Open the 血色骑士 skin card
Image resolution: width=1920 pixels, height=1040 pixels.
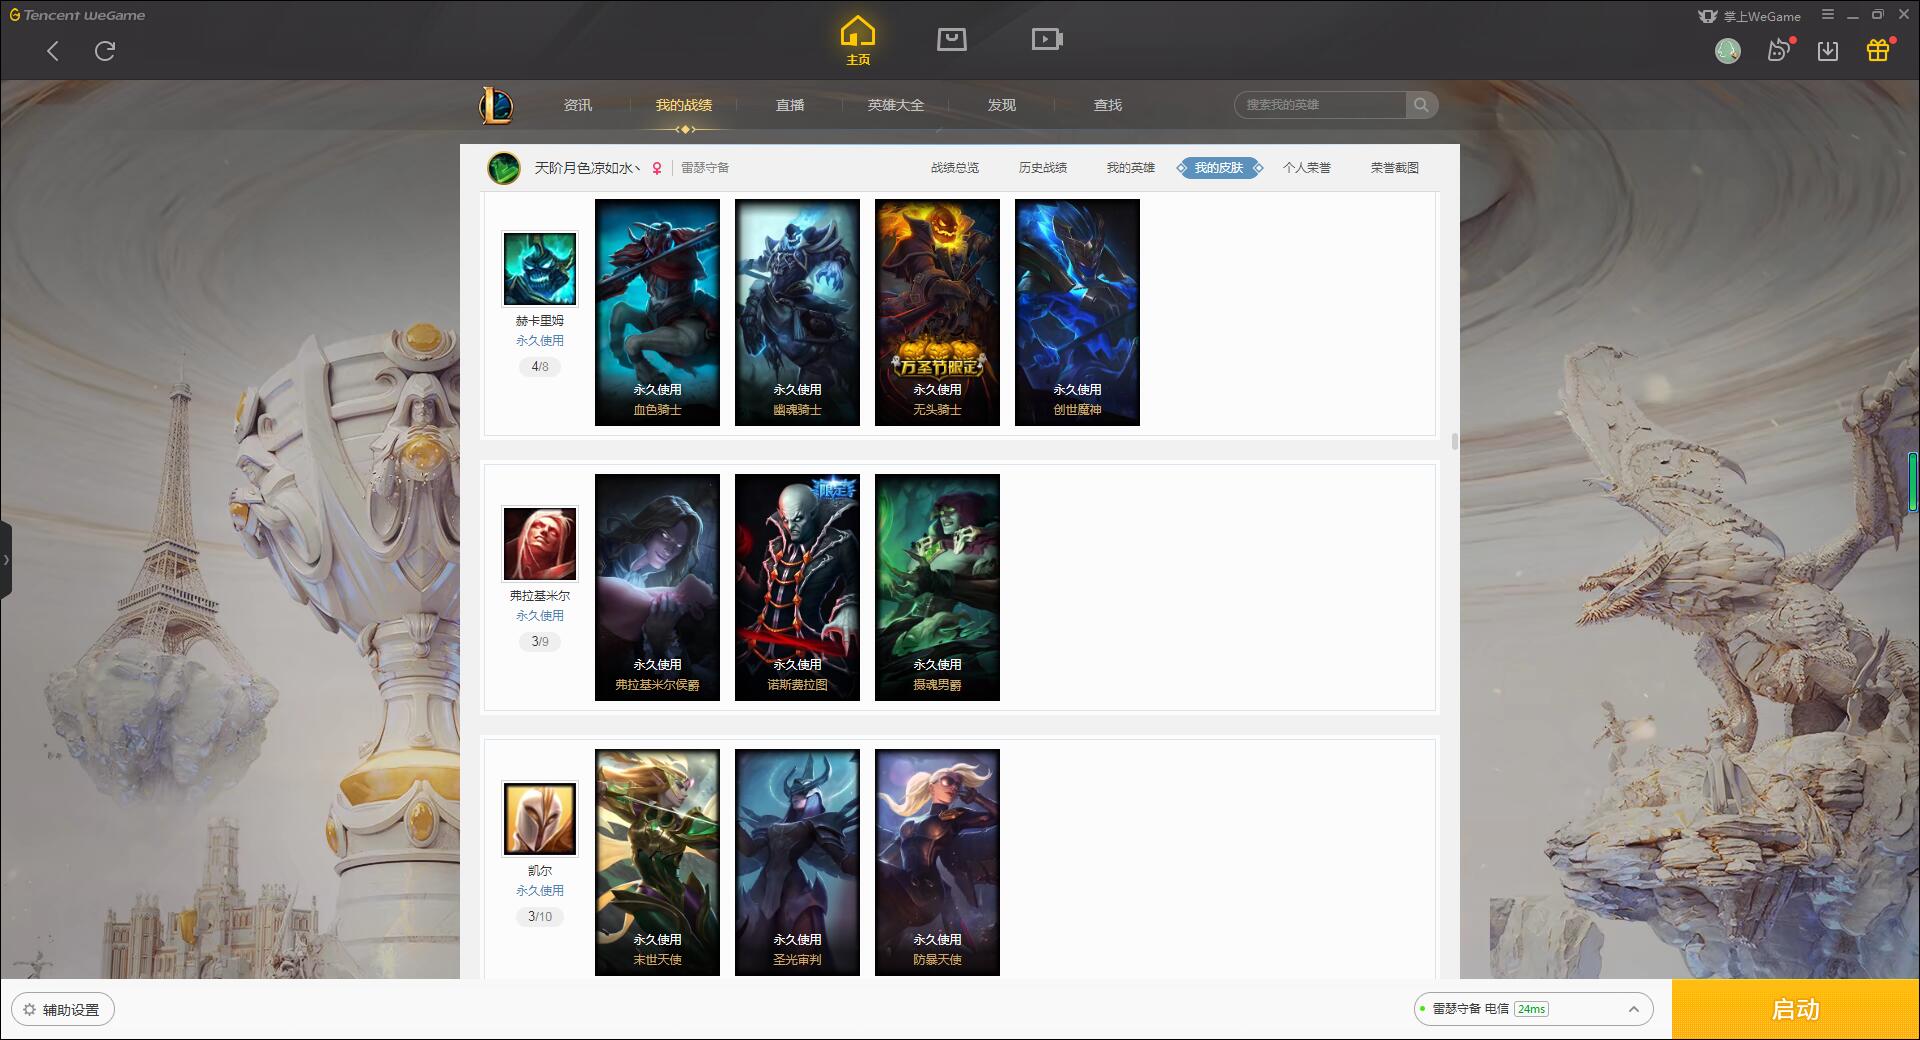pyautogui.click(x=657, y=312)
